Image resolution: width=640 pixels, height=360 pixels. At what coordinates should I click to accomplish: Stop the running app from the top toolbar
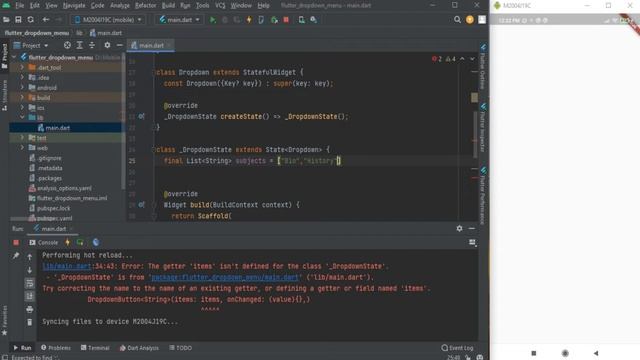[286, 20]
